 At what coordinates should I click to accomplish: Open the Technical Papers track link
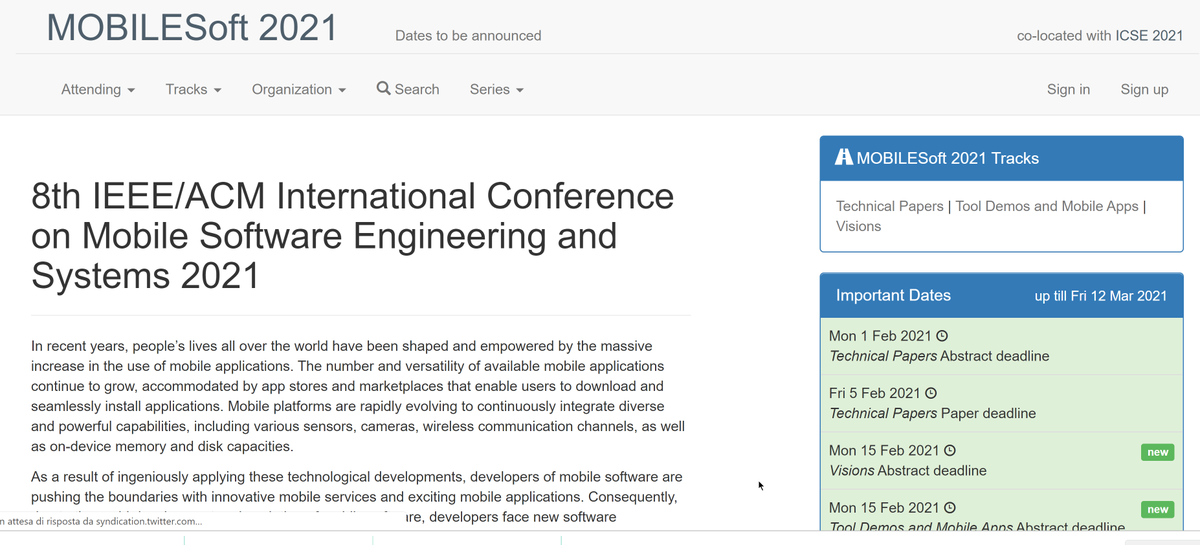pos(889,206)
